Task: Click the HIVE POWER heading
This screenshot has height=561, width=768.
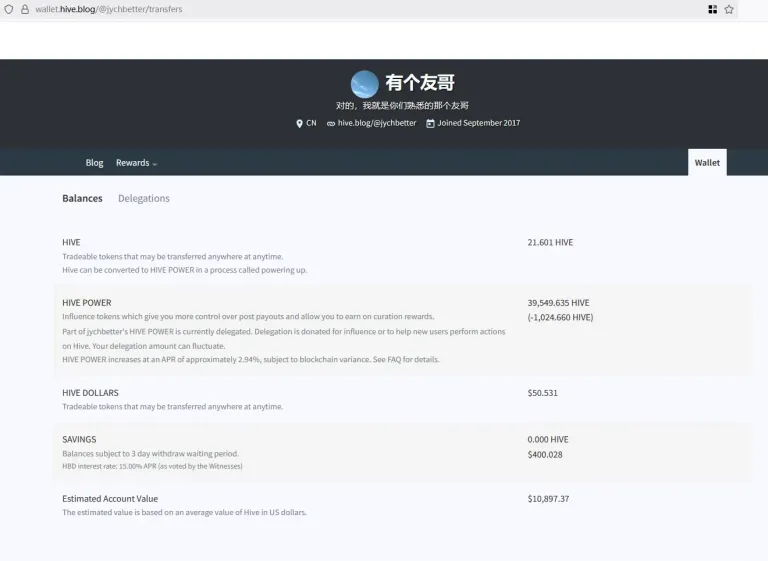Action: click(x=87, y=303)
